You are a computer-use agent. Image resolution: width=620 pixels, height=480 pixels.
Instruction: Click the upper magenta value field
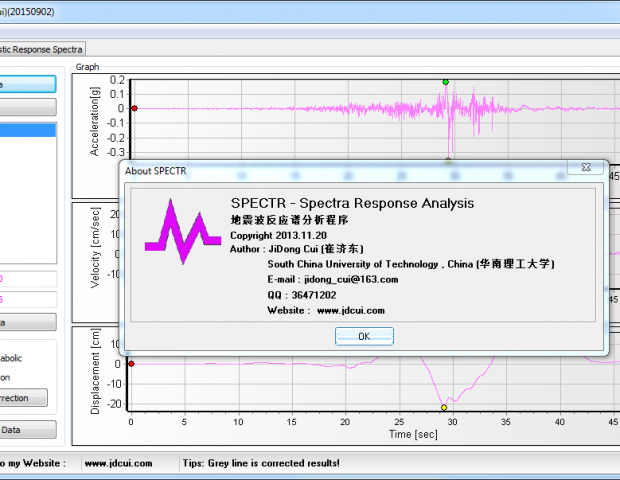28,278
